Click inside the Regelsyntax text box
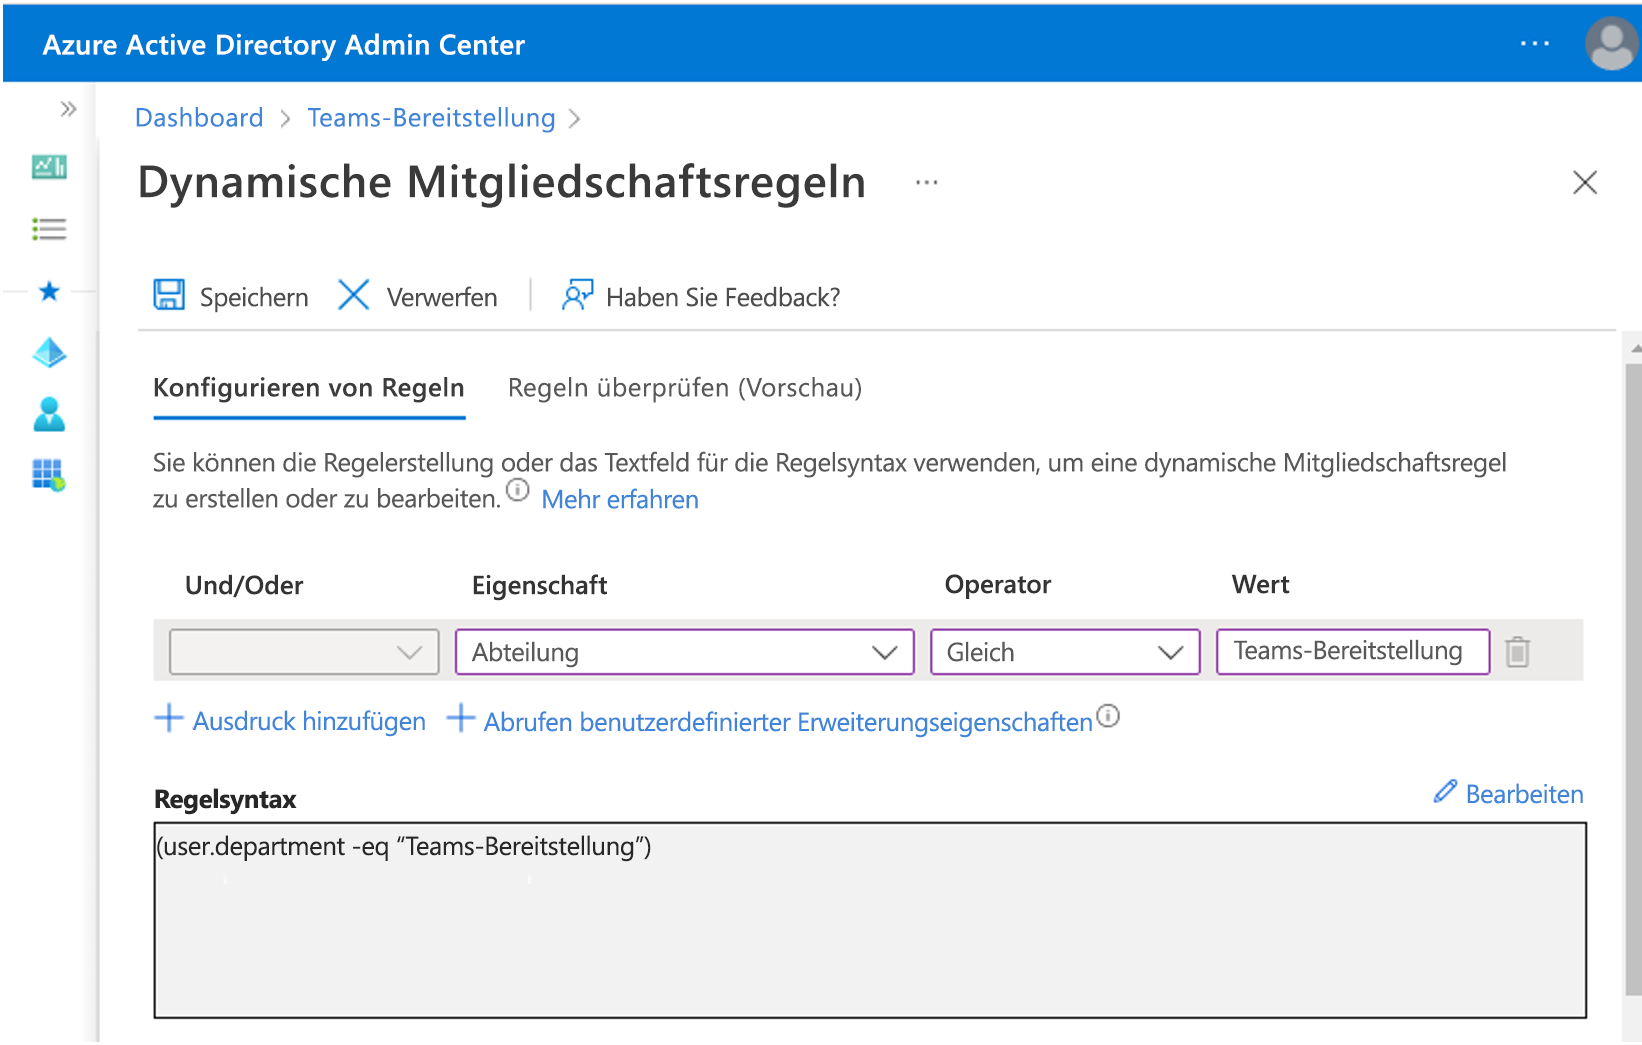1642x1045 pixels. [x=870, y=920]
